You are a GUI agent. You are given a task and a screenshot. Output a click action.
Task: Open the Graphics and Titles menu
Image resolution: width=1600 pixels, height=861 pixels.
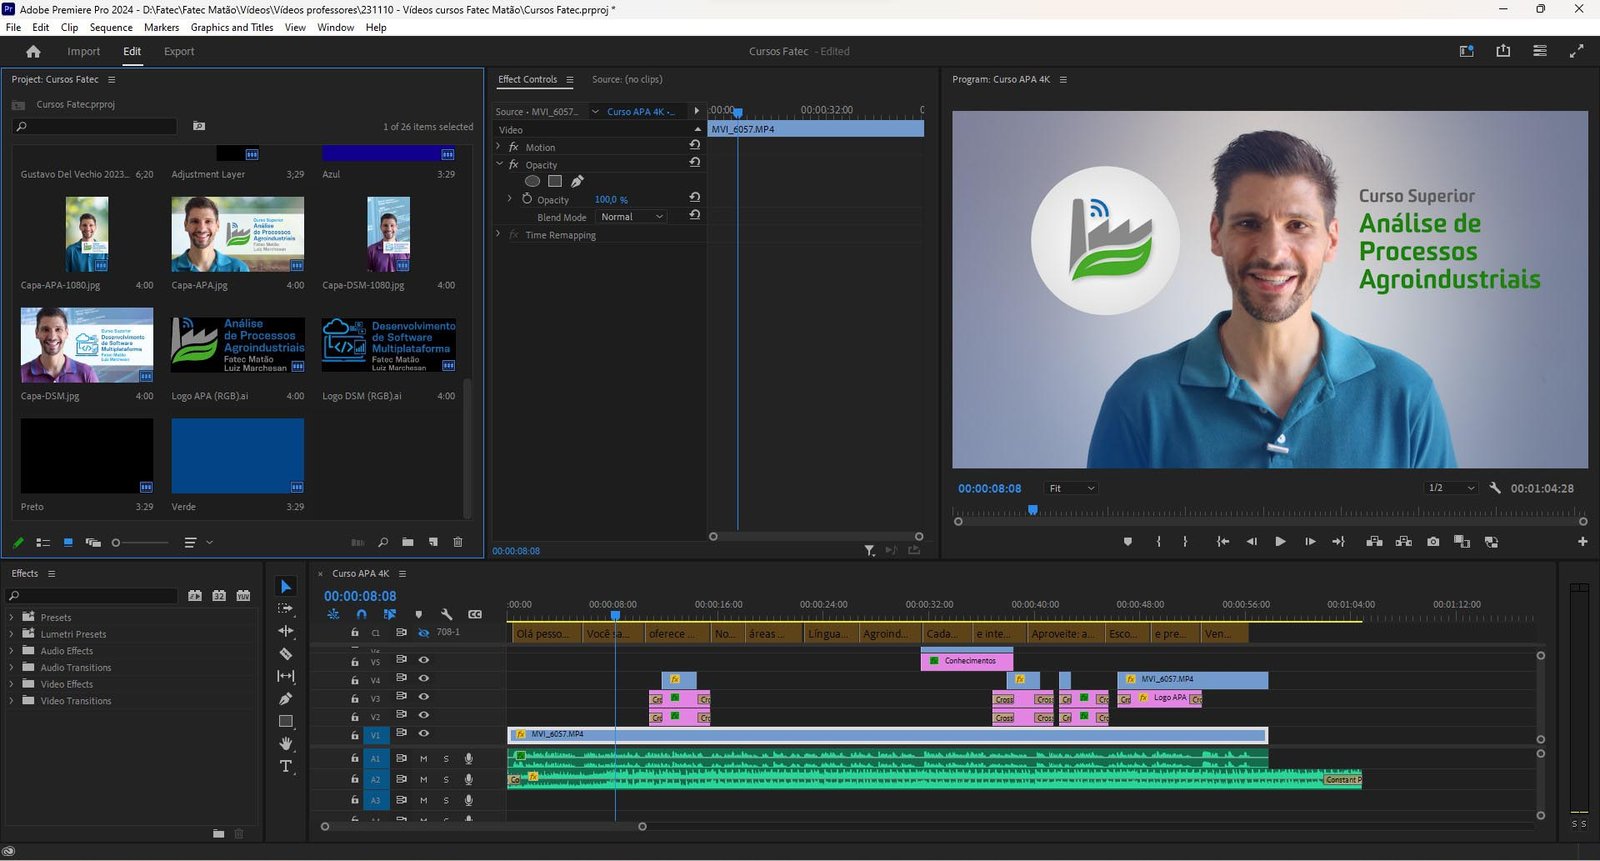click(232, 27)
